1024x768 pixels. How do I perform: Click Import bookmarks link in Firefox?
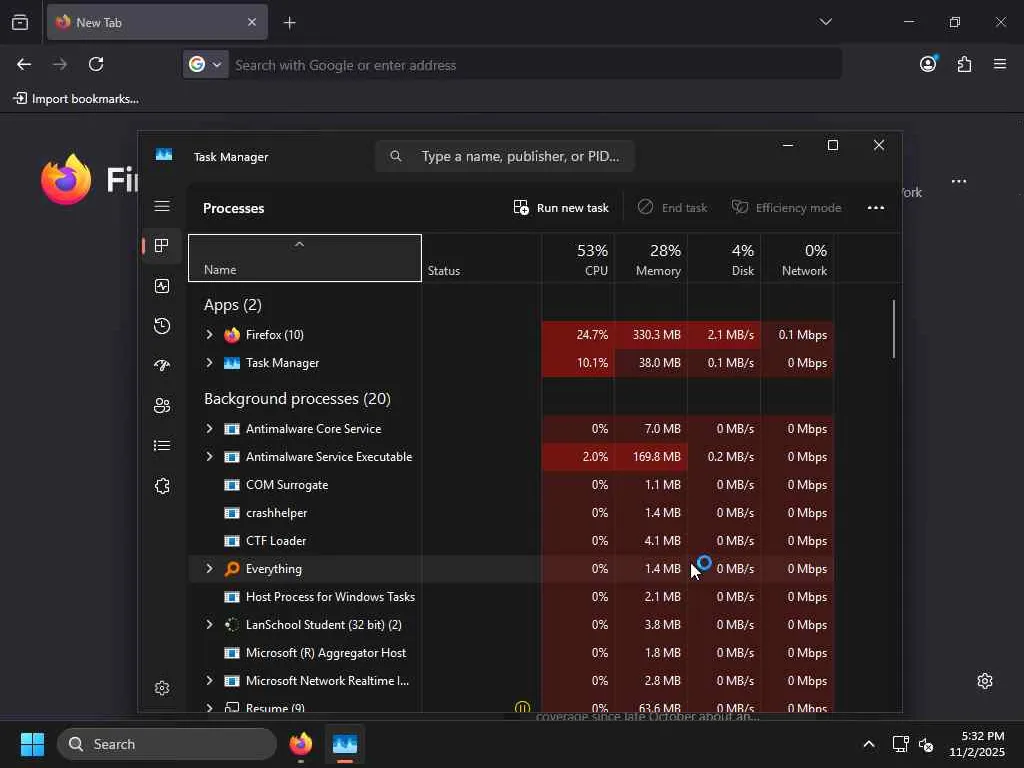pyautogui.click(x=76, y=99)
